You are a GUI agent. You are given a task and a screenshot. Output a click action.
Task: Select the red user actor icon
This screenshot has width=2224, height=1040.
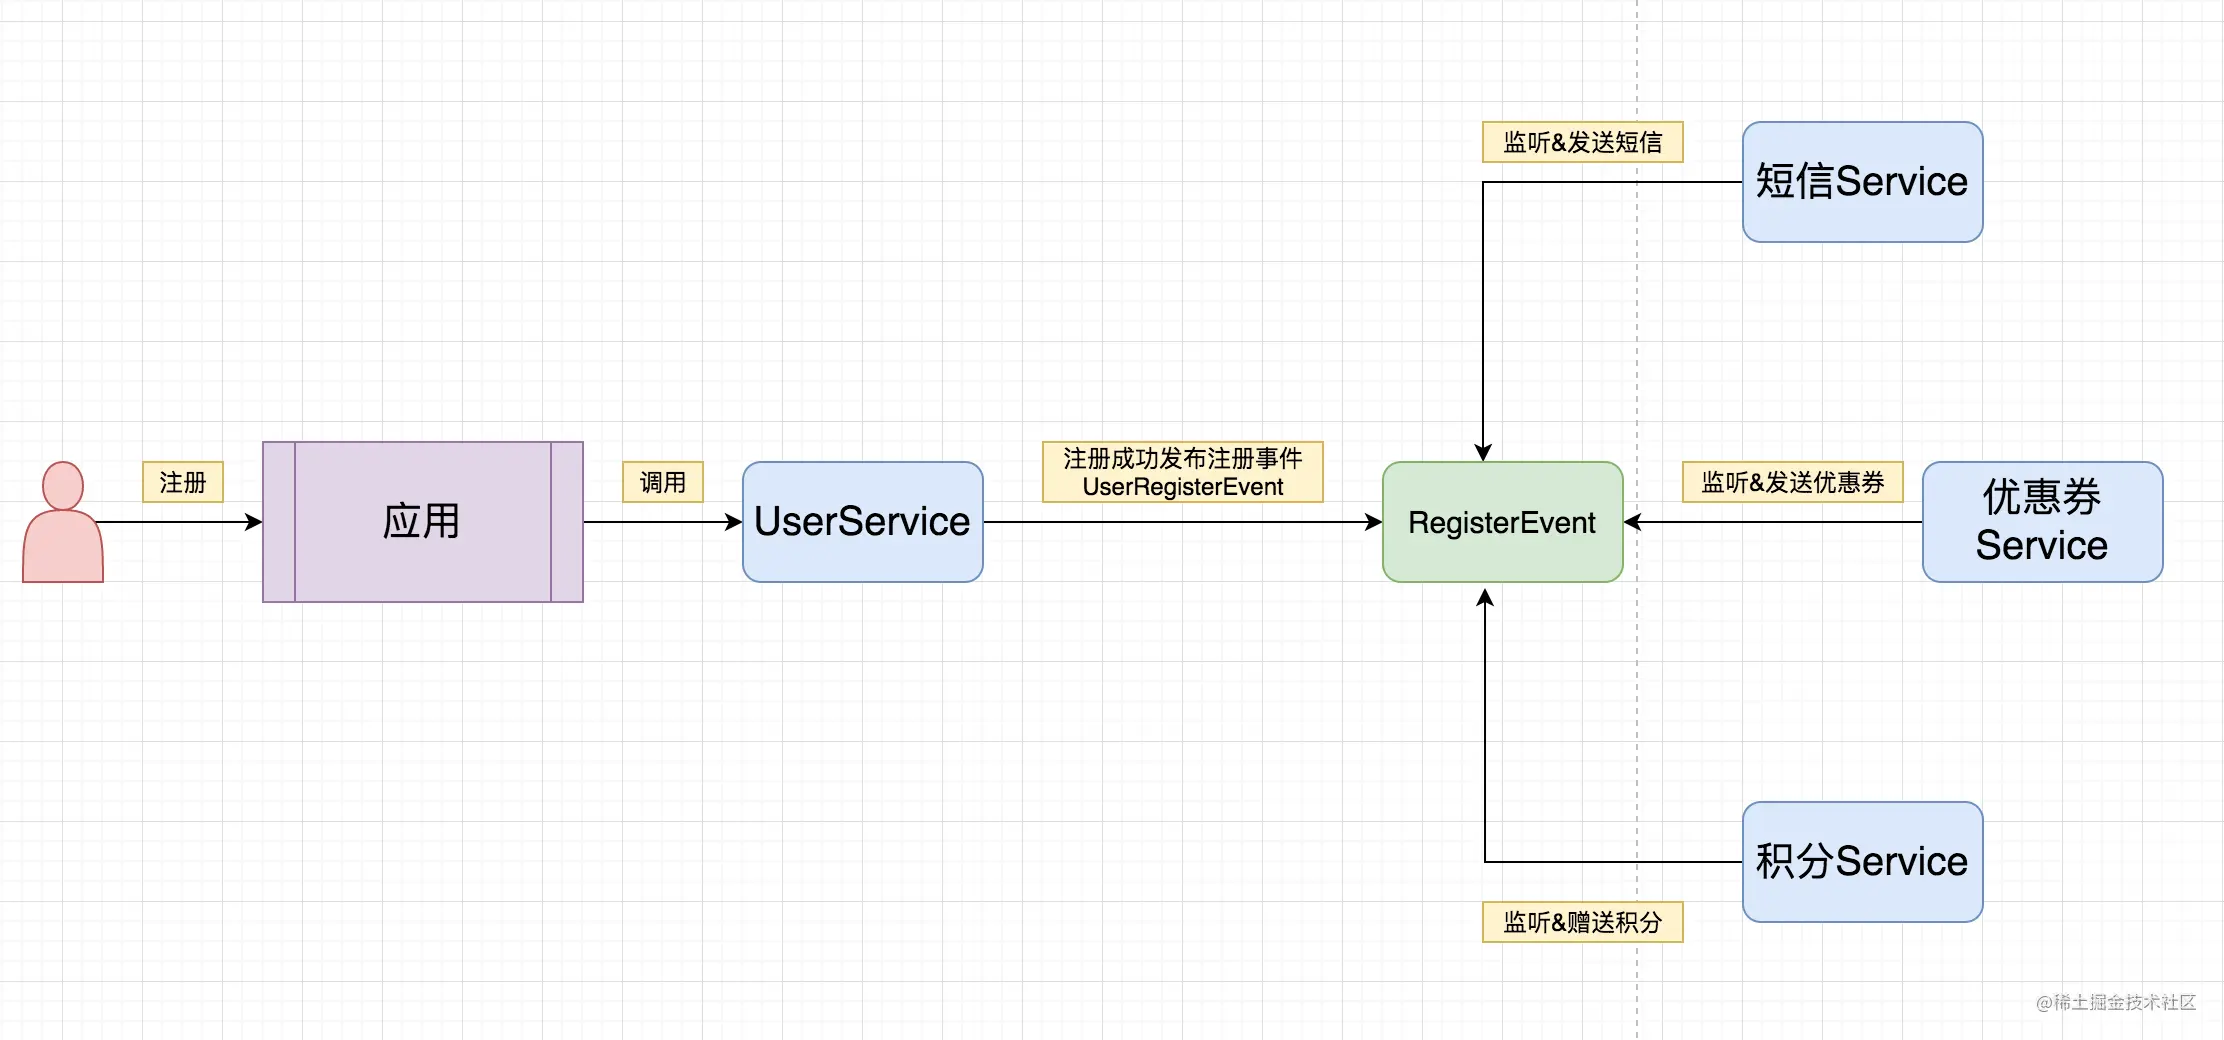[x=63, y=522]
